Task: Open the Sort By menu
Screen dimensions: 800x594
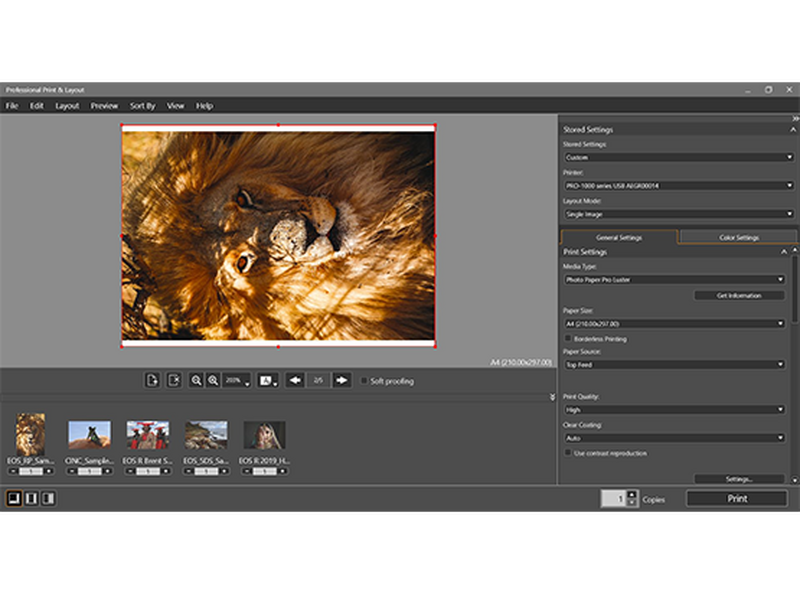Action: coord(143,106)
